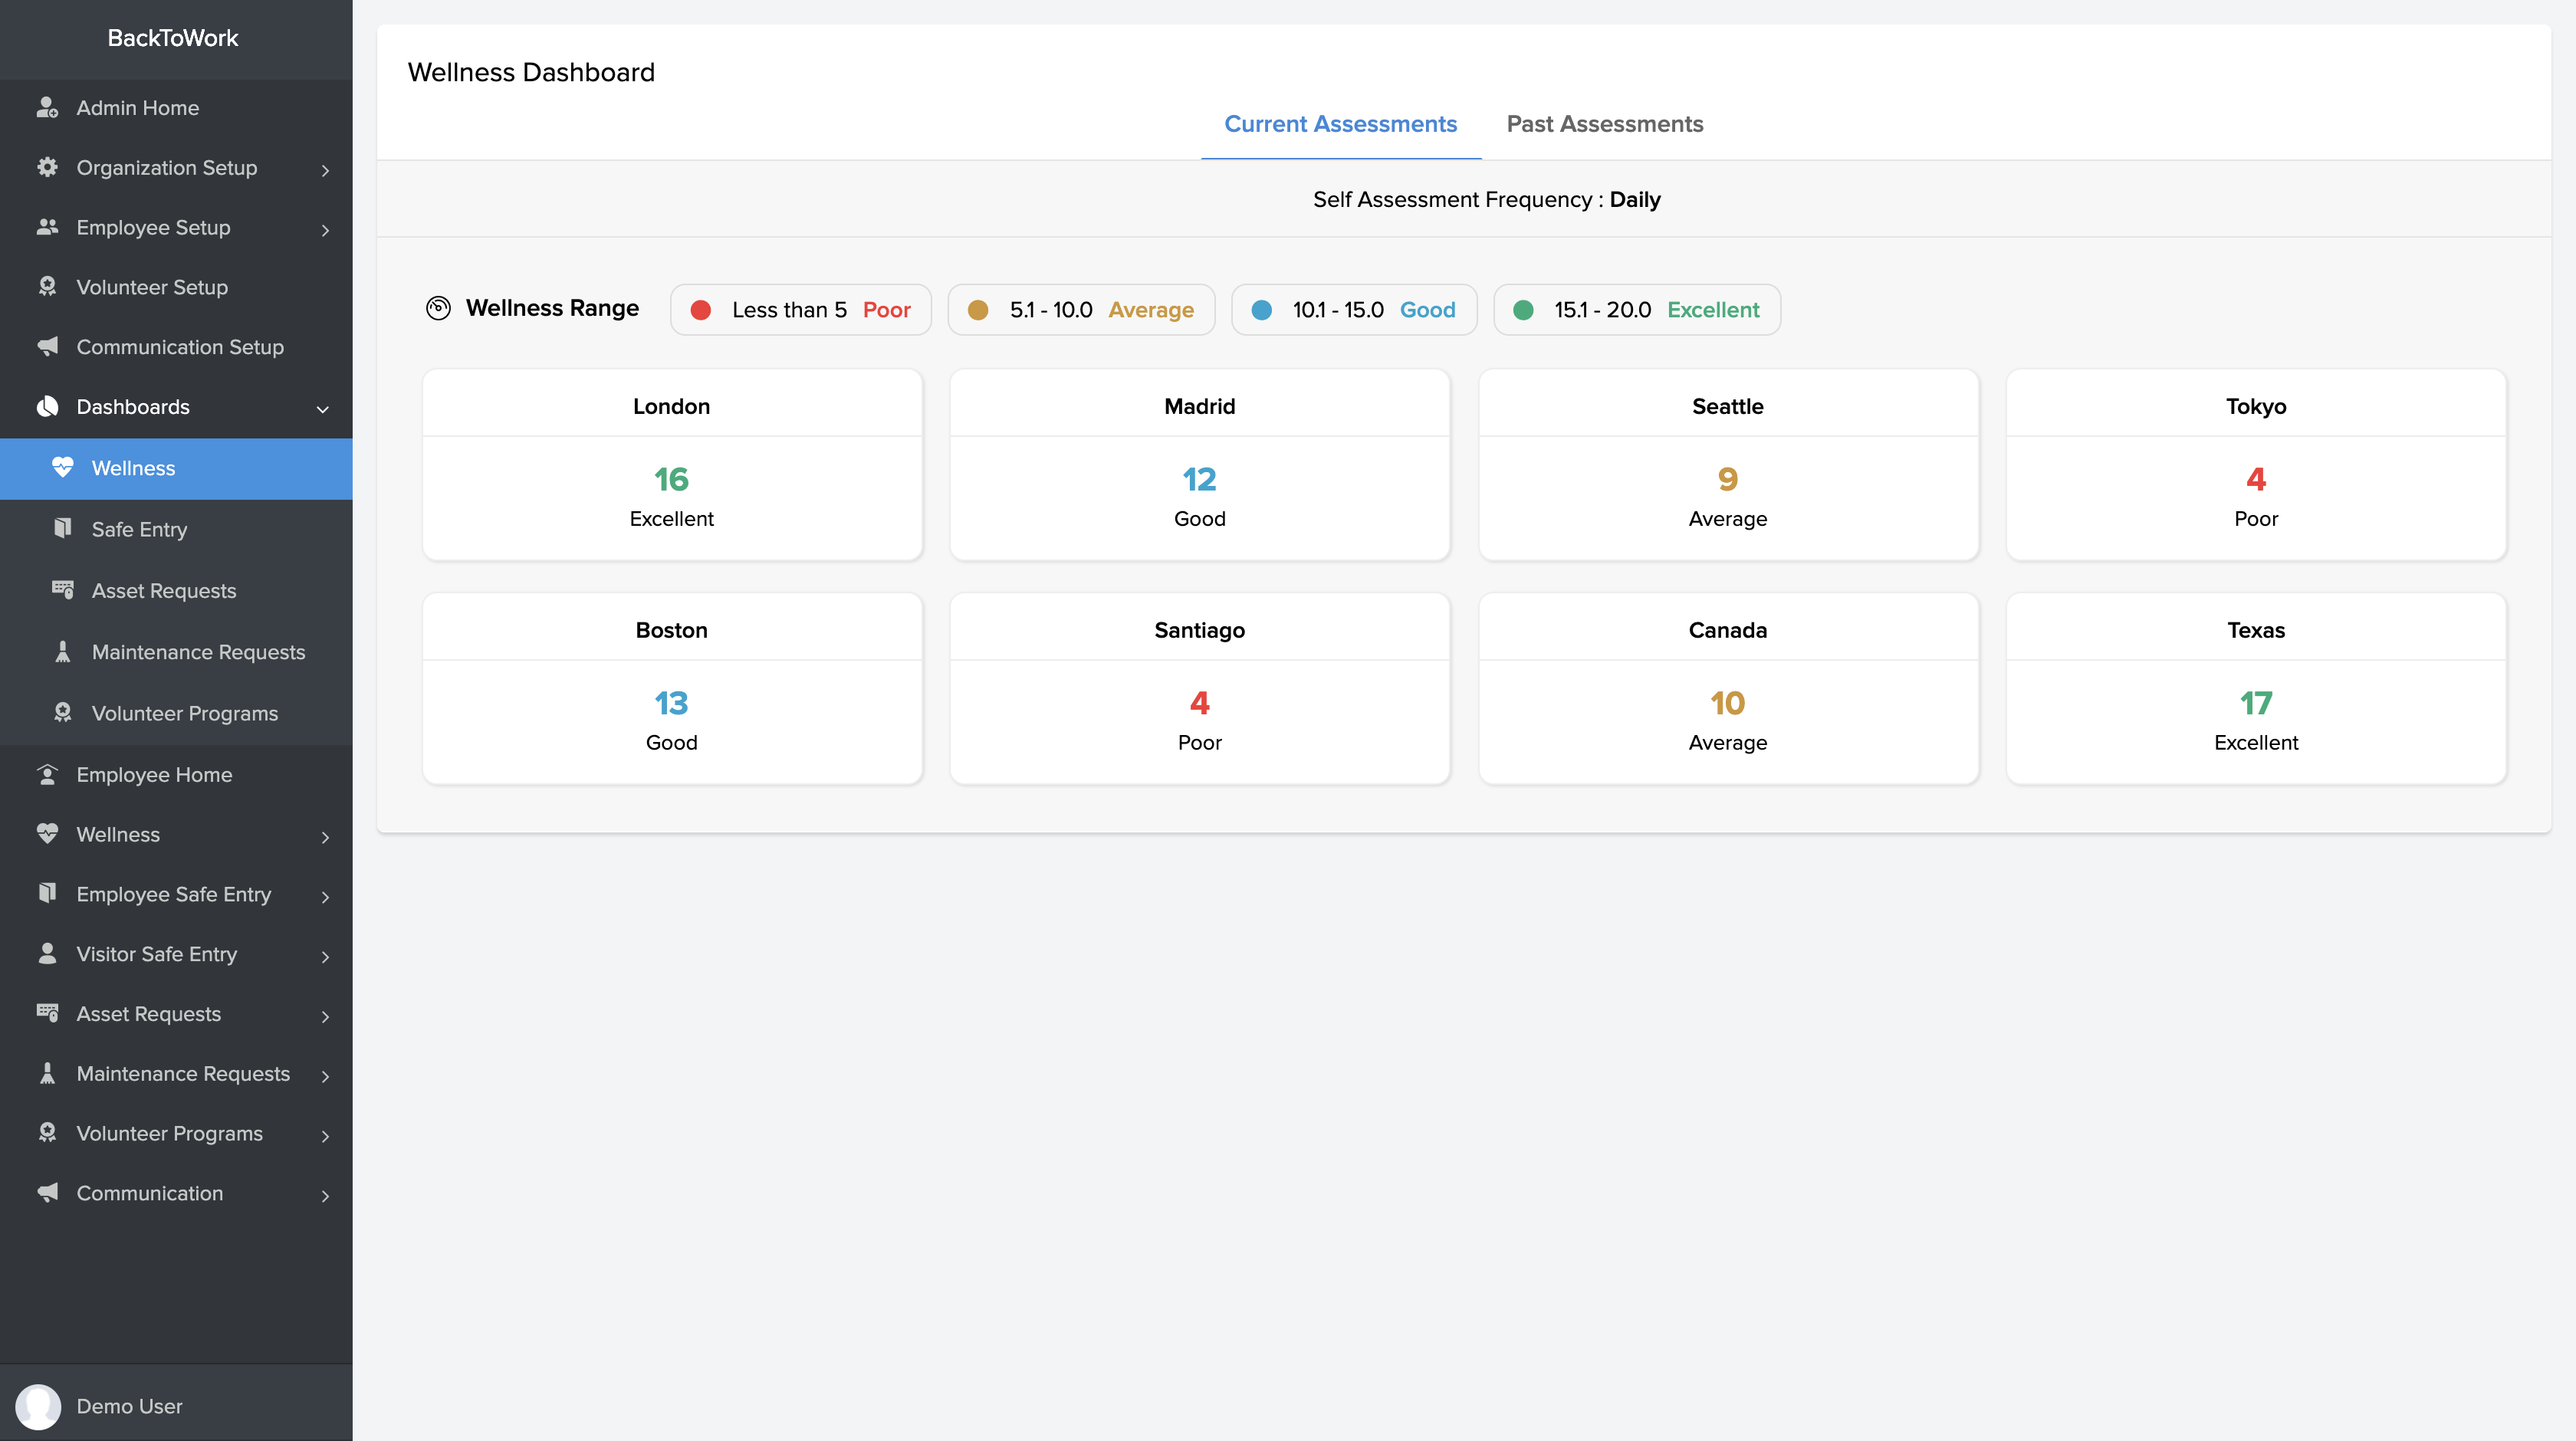Click Maintenance Requests broom icon under Dashboards
Image resolution: width=2576 pixels, height=1441 pixels.
[62, 651]
